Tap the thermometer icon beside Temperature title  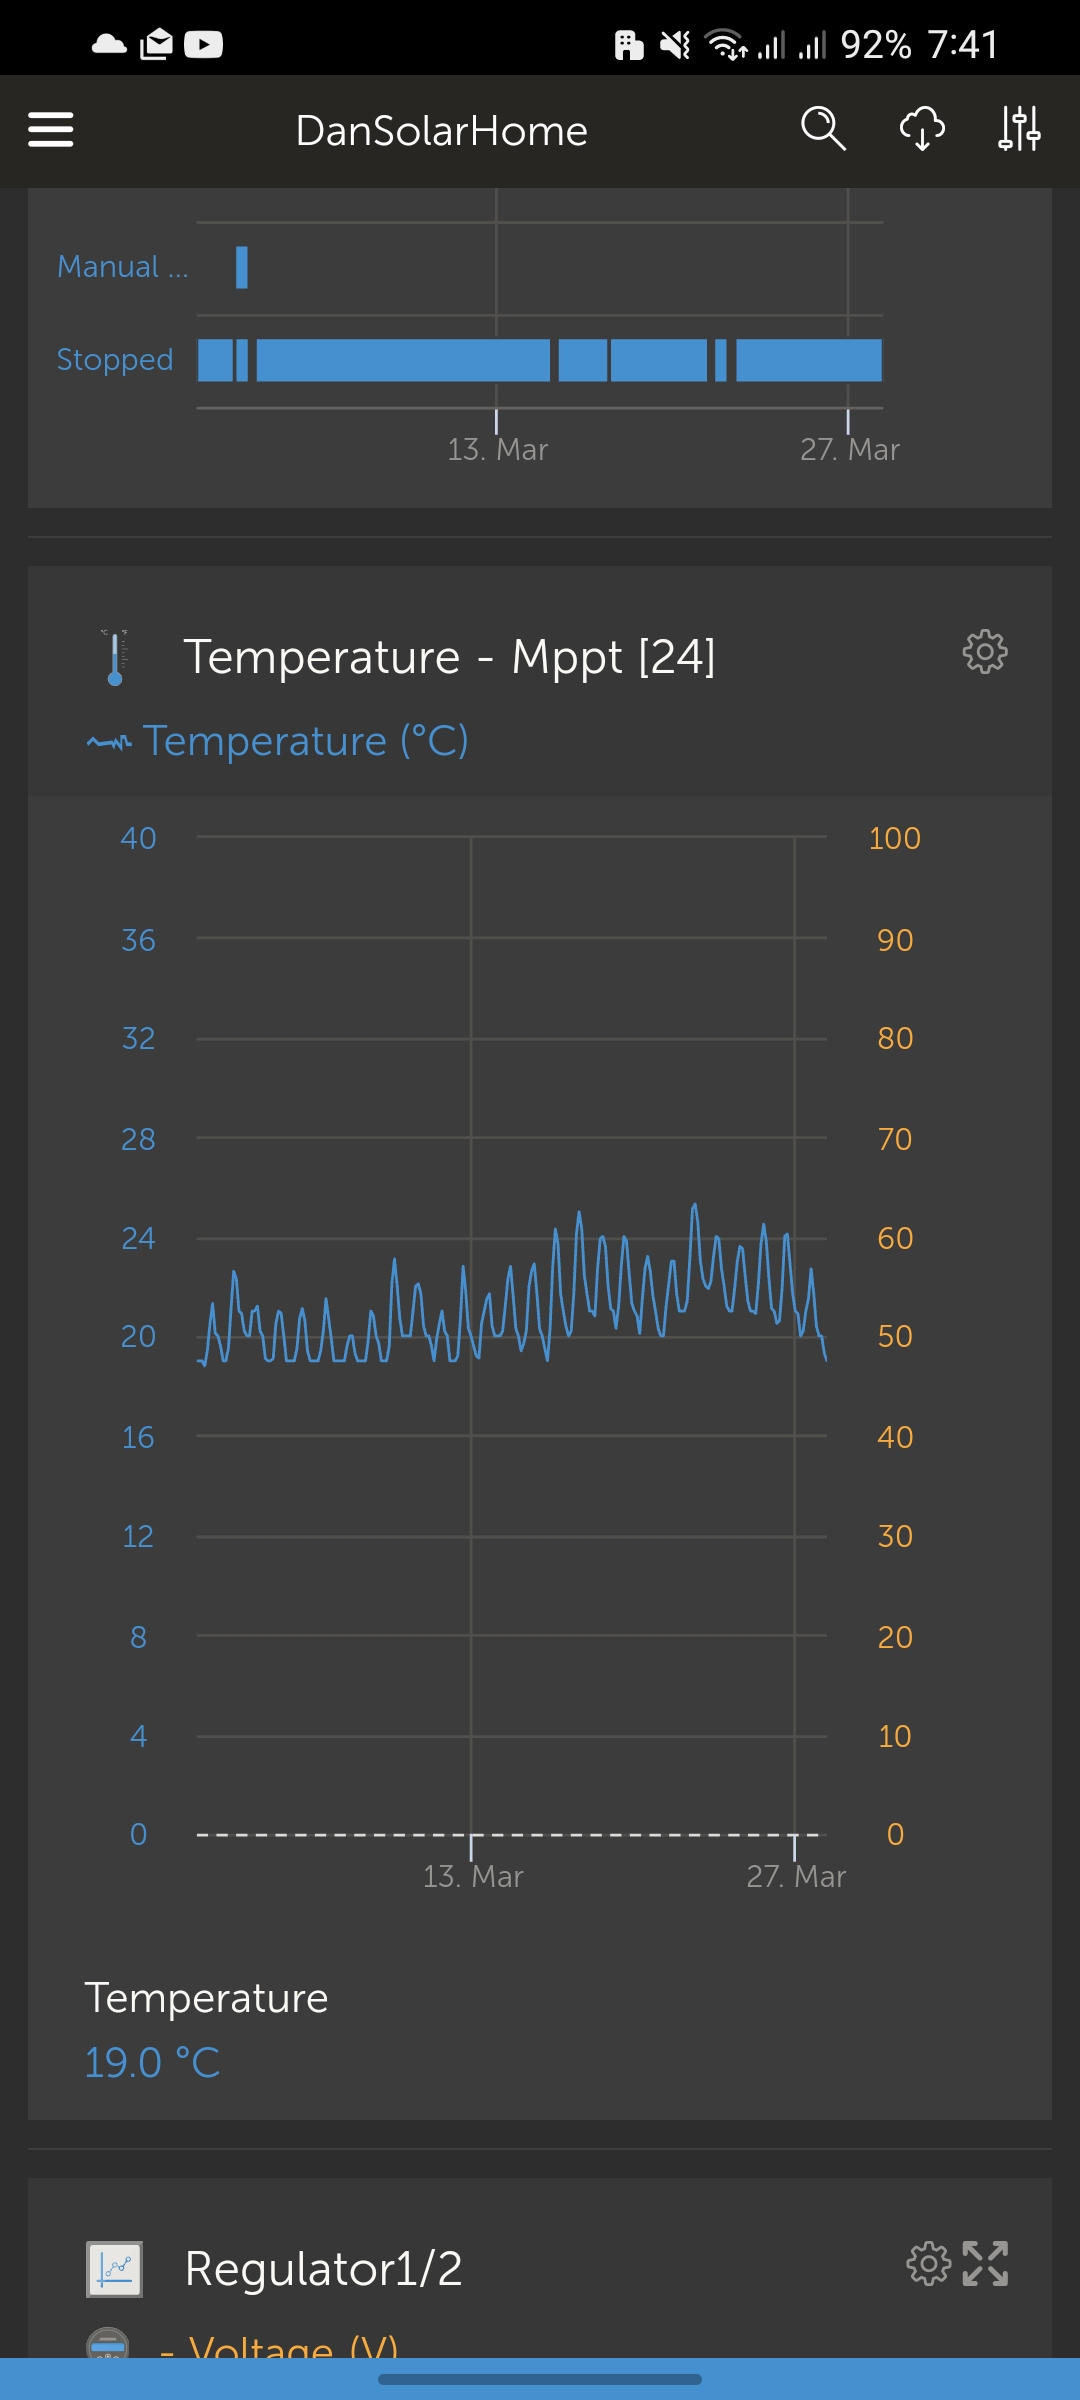115,657
